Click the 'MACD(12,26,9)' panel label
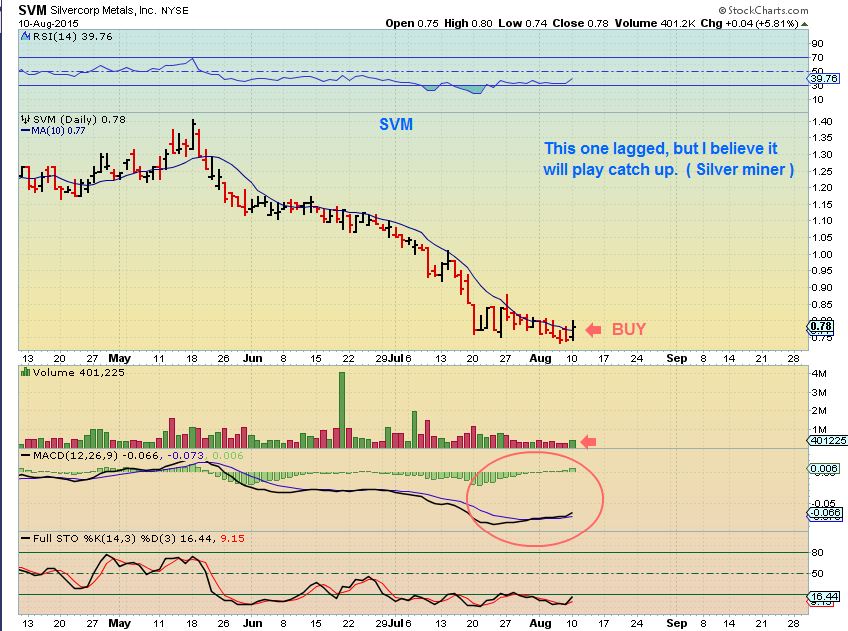Image resolution: width=848 pixels, height=631 pixels. point(75,456)
